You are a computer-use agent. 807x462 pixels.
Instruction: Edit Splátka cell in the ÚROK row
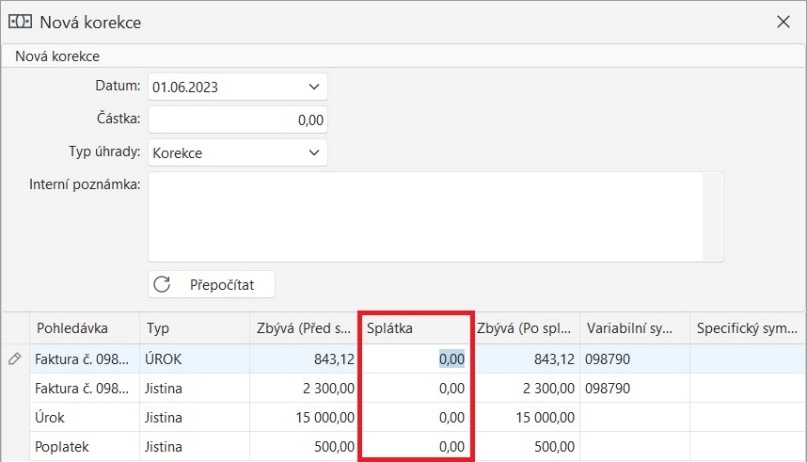click(415, 359)
